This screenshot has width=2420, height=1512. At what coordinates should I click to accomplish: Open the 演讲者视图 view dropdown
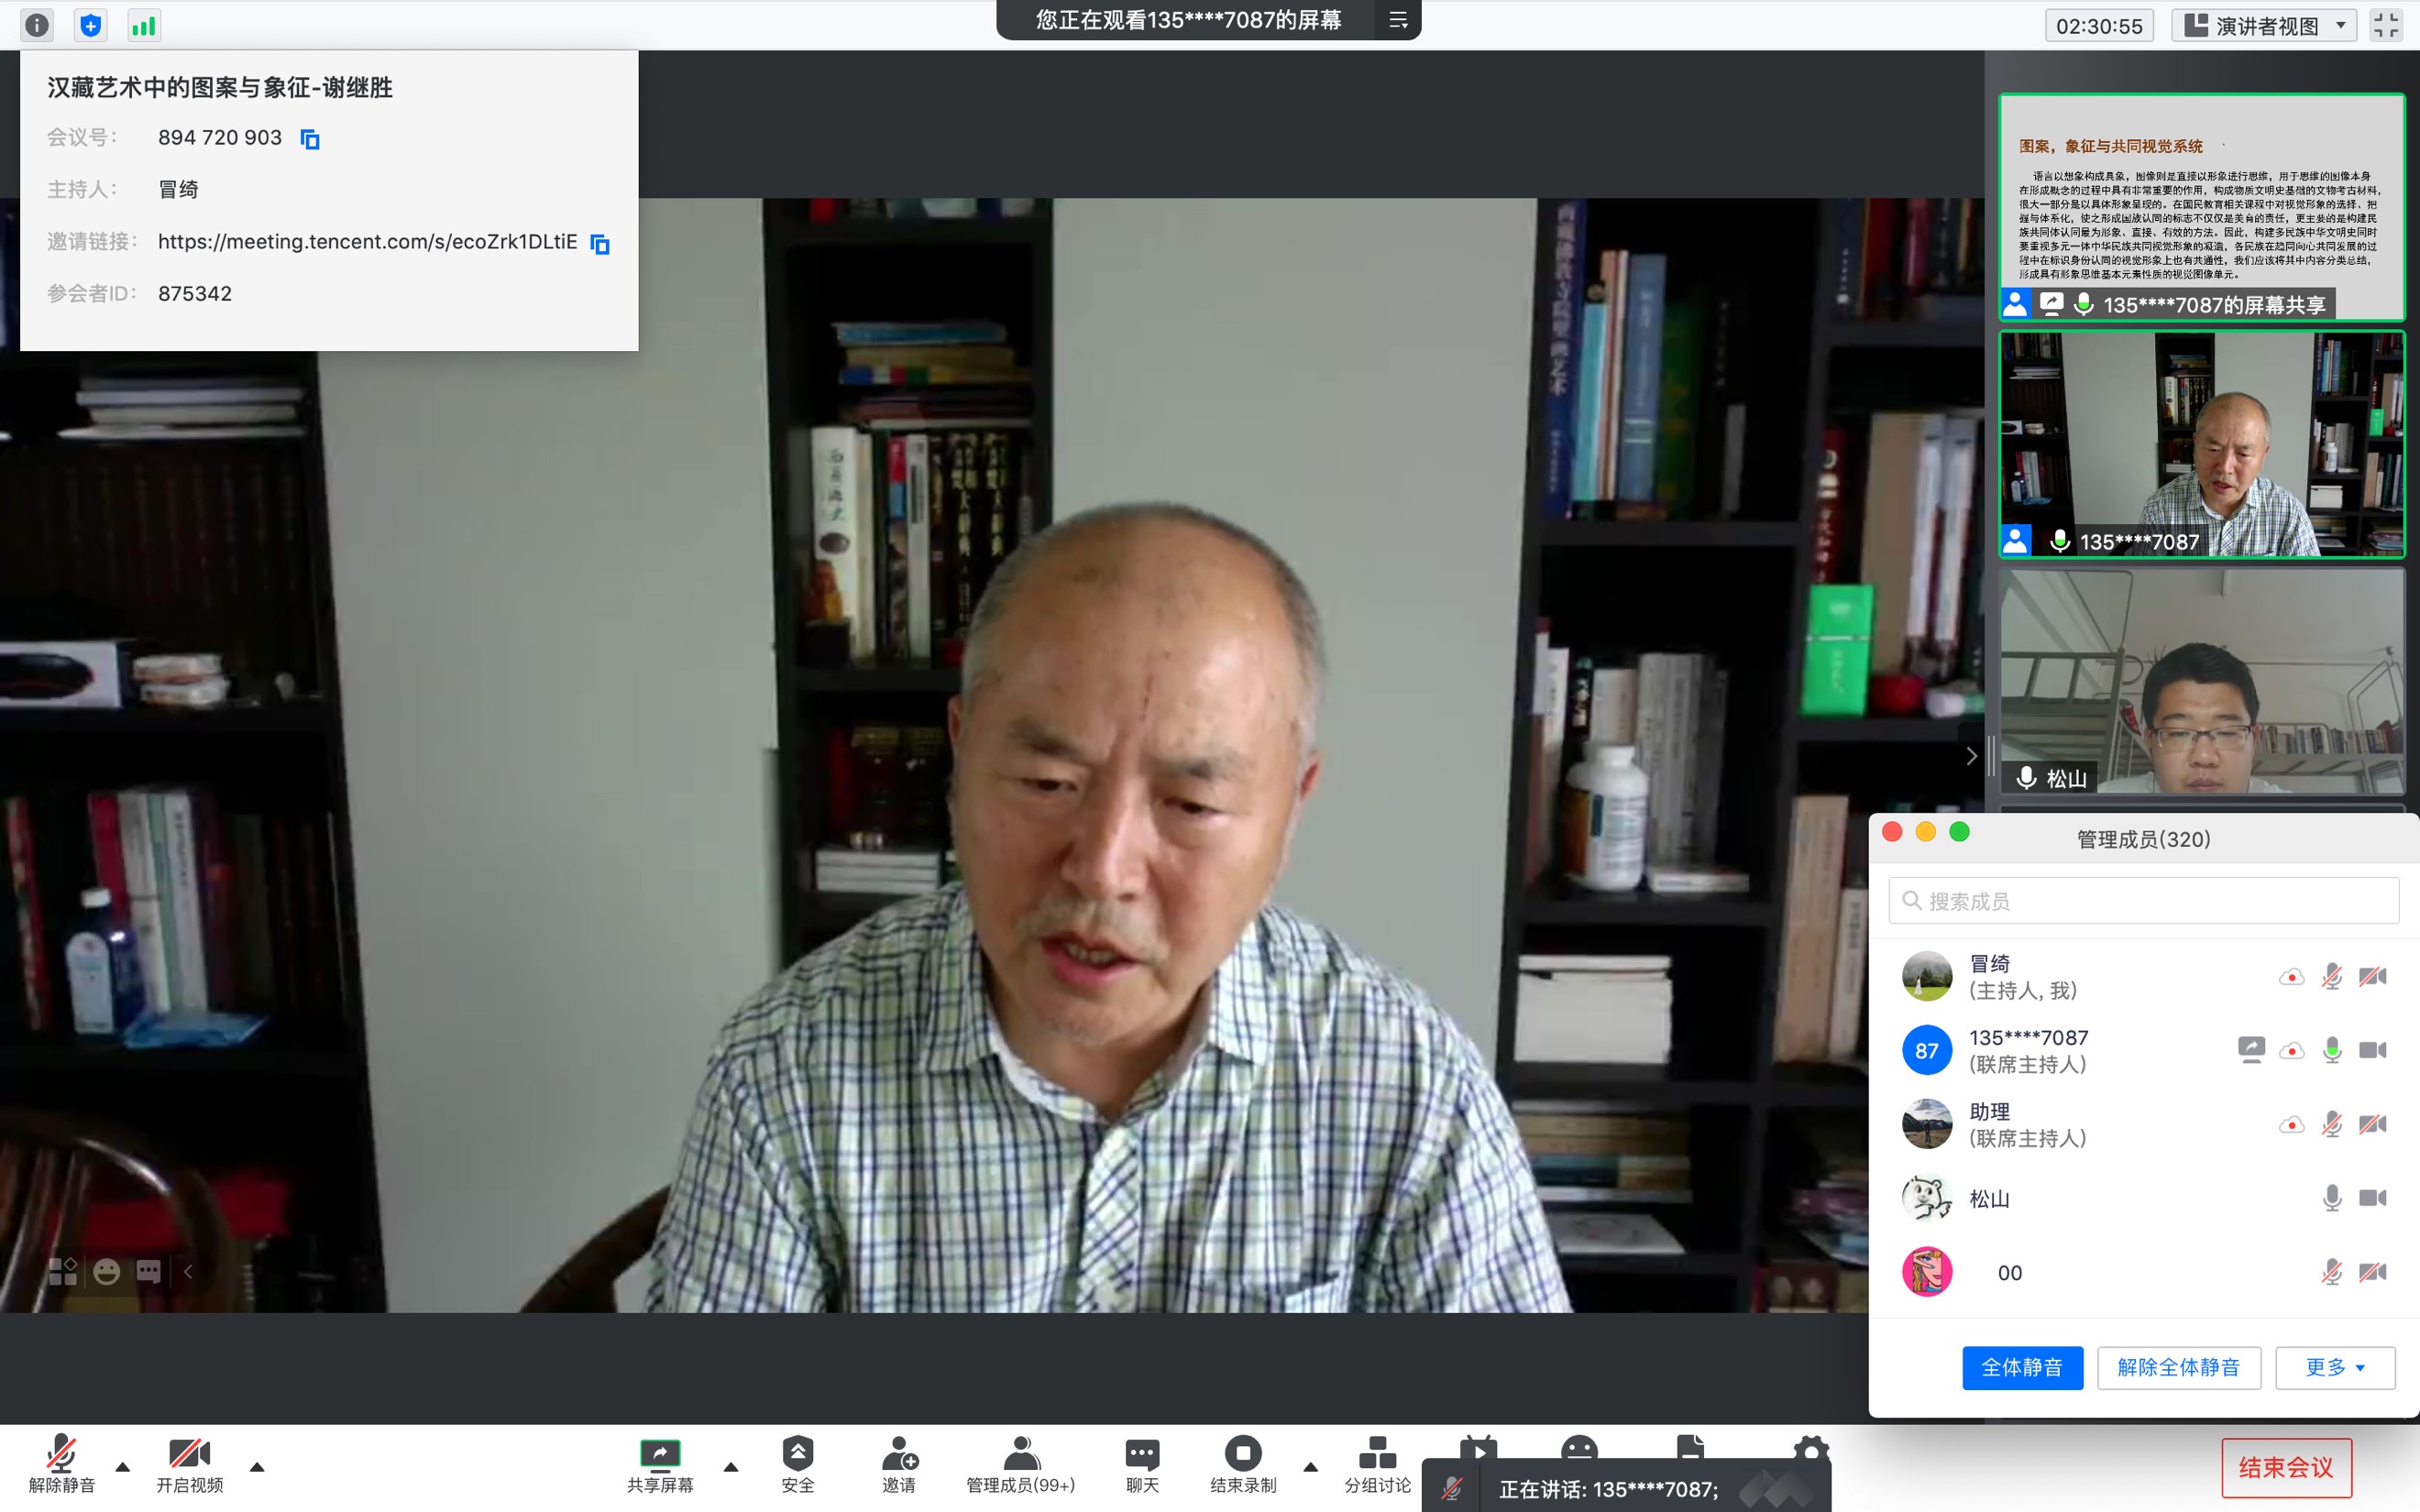[x=2264, y=25]
